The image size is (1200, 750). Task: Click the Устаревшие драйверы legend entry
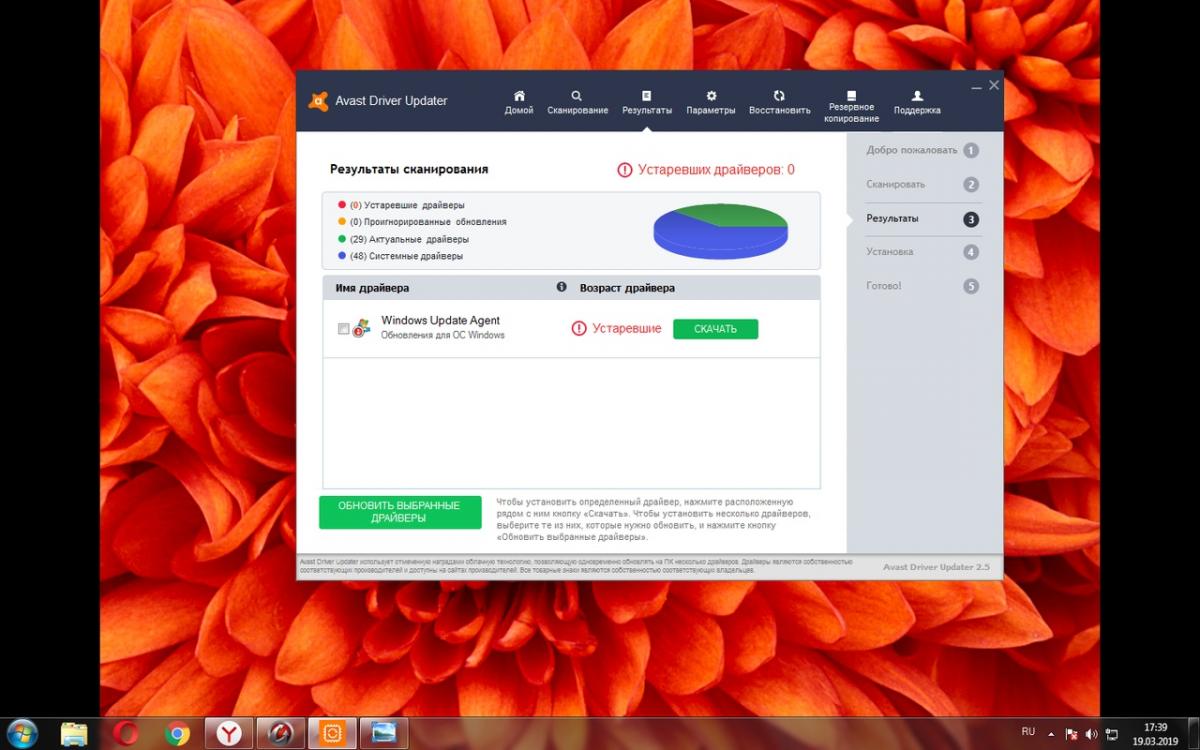(401, 205)
